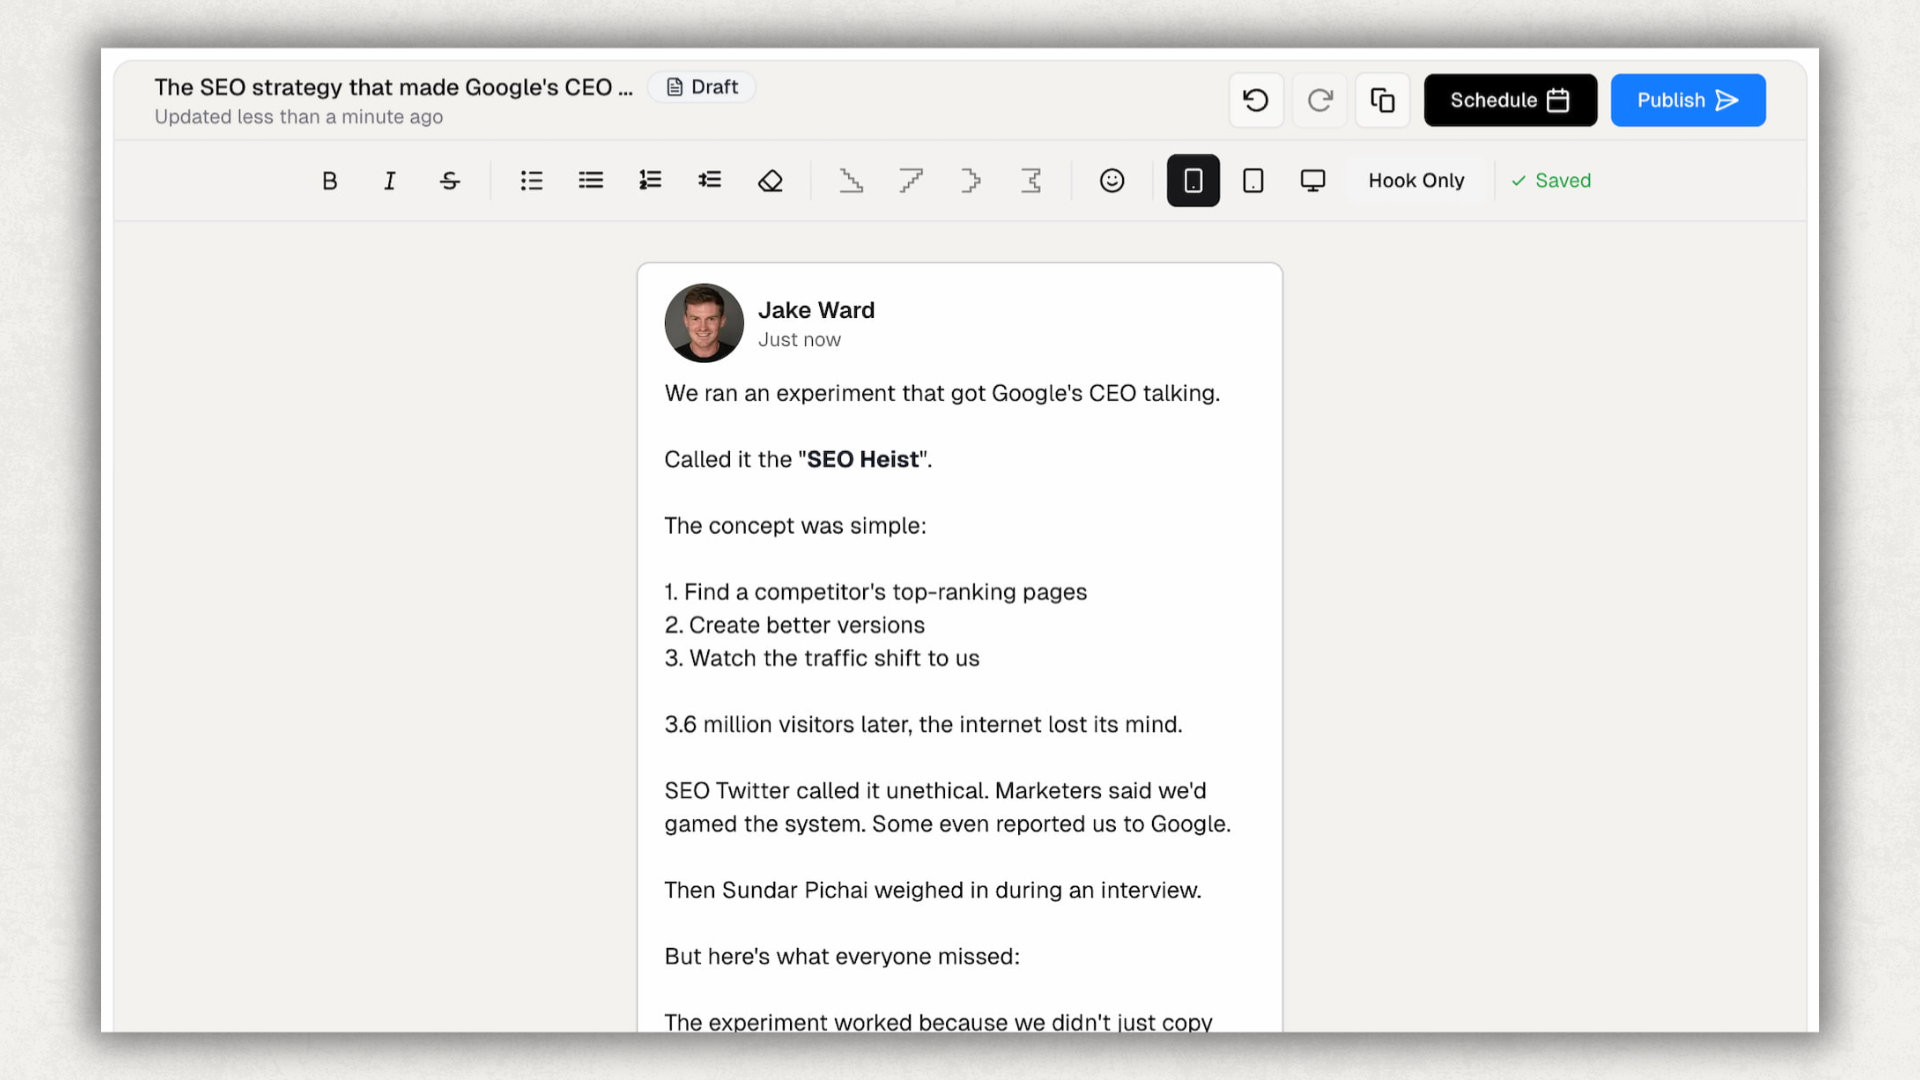This screenshot has width=1920, height=1080.
Task: Click the sigma-shaped staircase icon
Action: click(1031, 181)
